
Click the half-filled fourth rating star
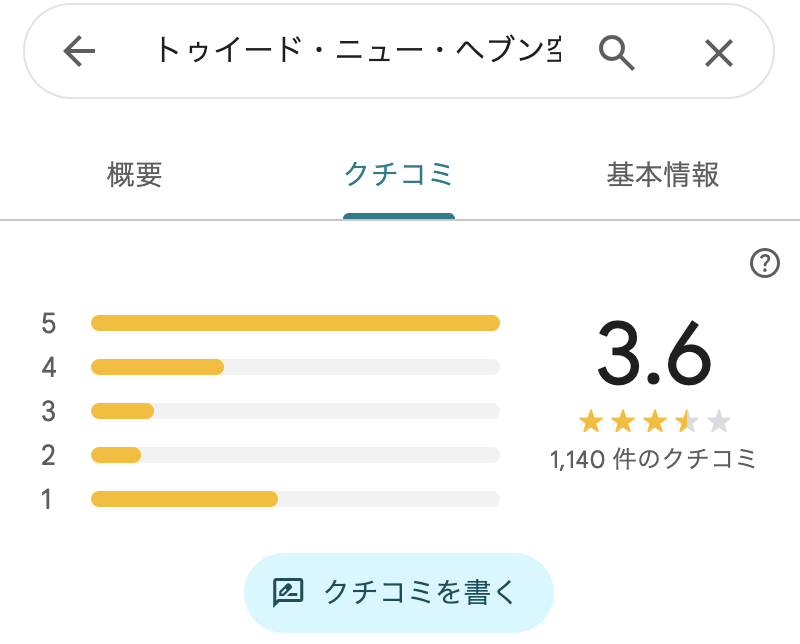[687, 422]
